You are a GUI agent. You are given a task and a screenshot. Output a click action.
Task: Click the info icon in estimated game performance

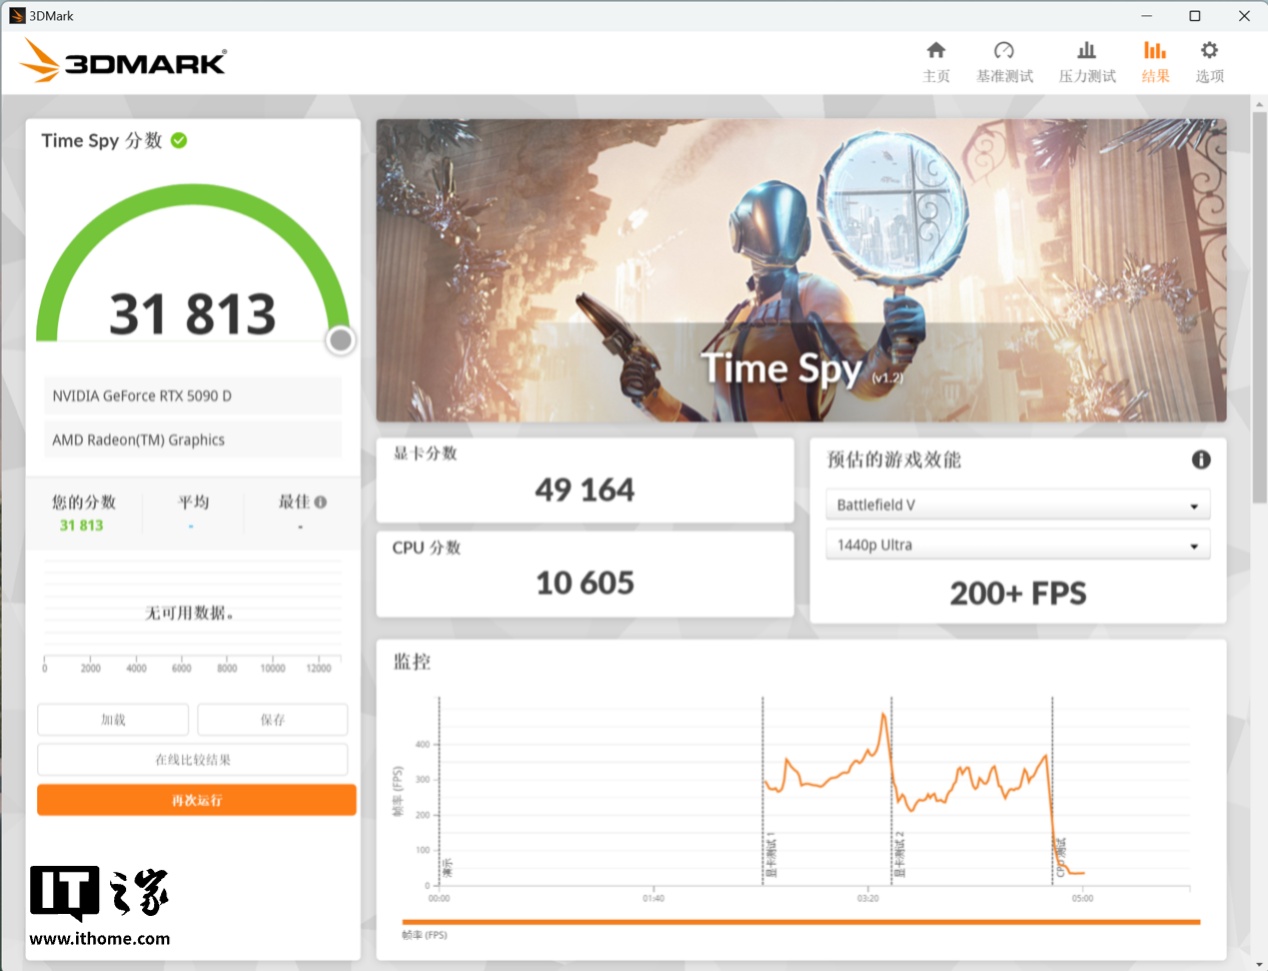click(1201, 459)
